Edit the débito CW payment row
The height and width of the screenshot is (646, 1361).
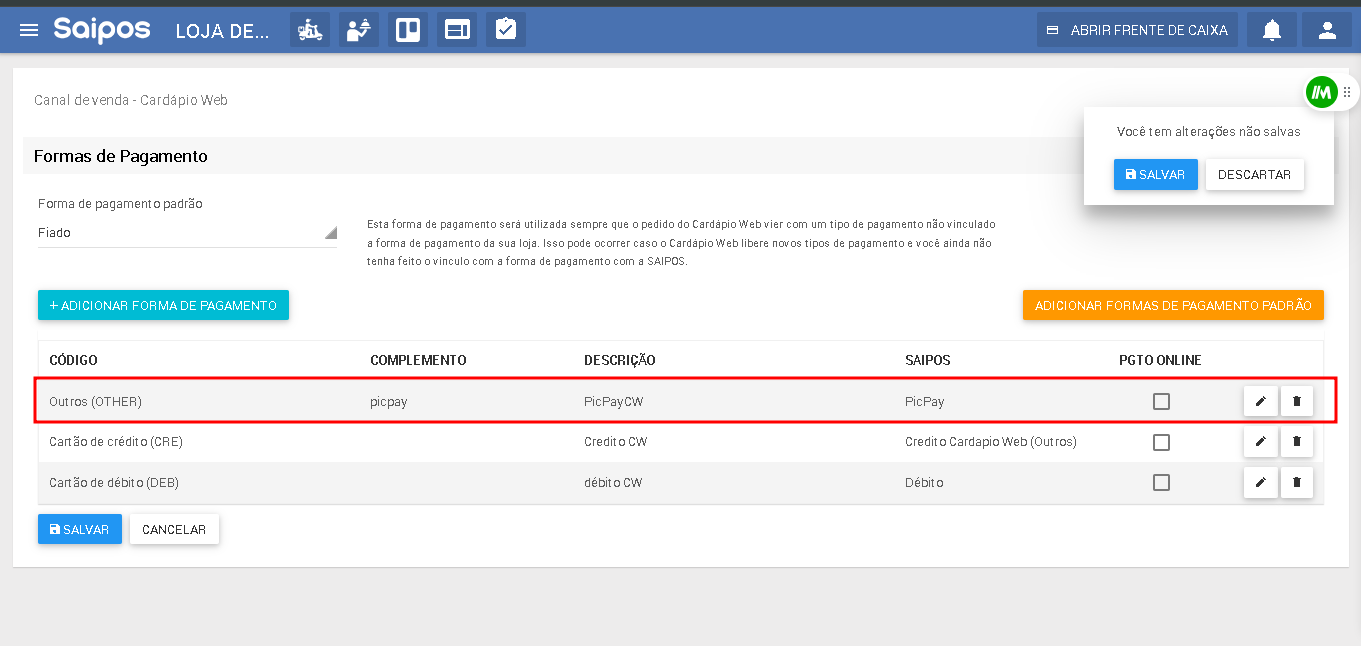(x=1260, y=483)
